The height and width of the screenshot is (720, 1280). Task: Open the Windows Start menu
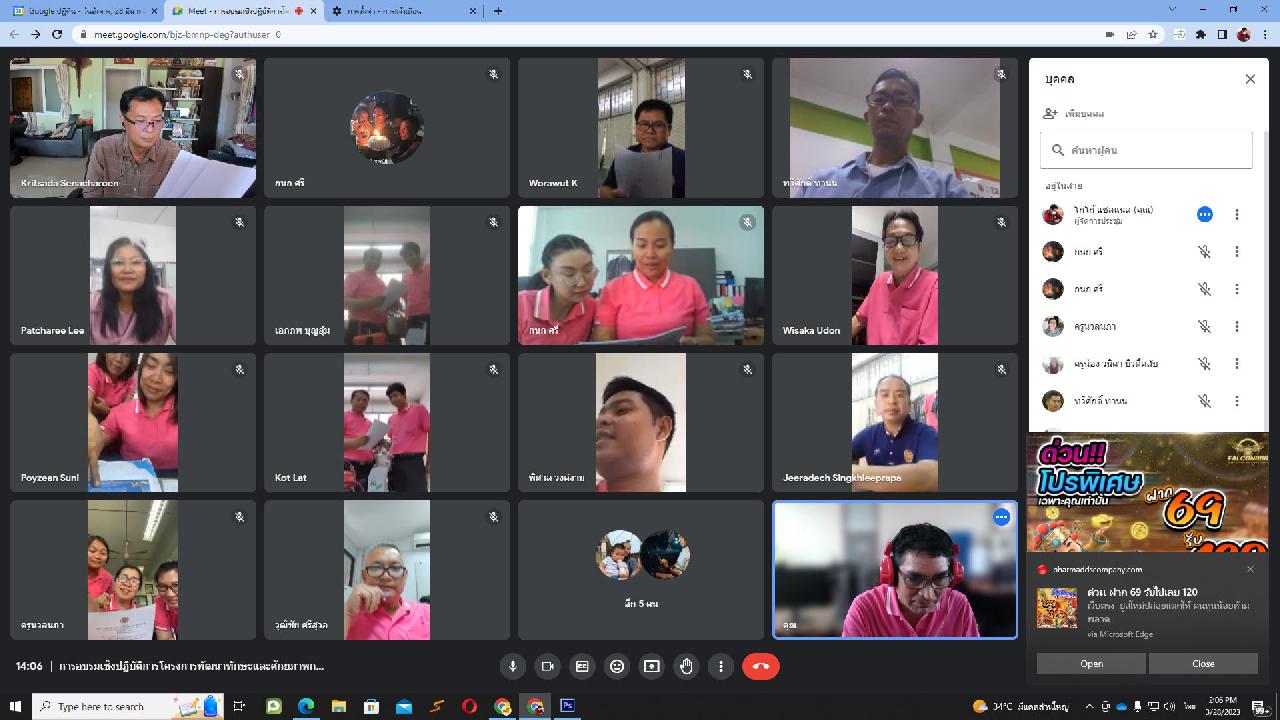15,707
